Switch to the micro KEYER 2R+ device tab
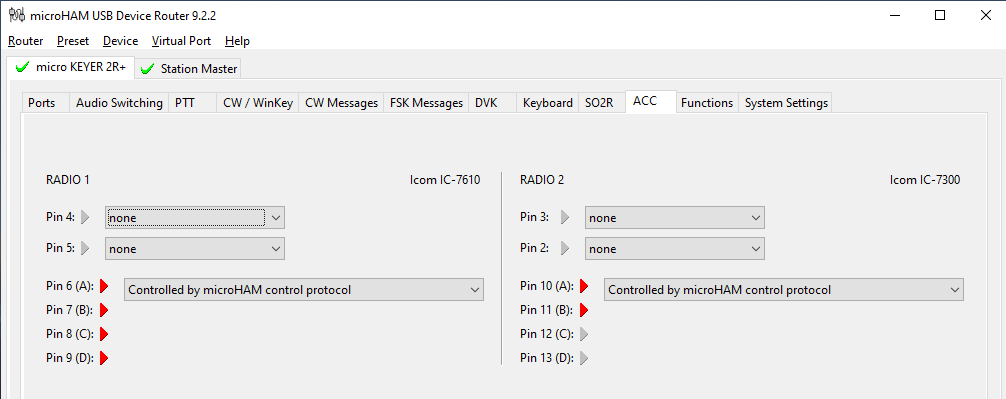 (x=71, y=67)
